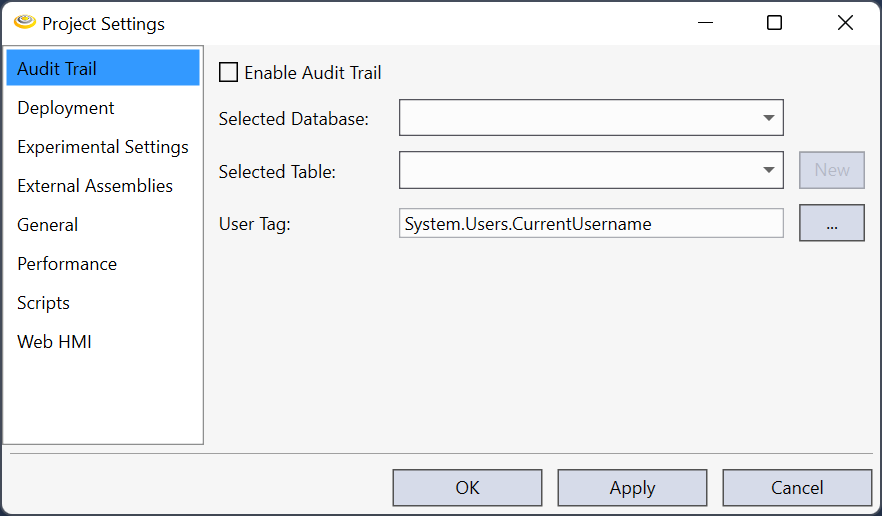Select Scripts in the settings list

(x=43, y=303)
